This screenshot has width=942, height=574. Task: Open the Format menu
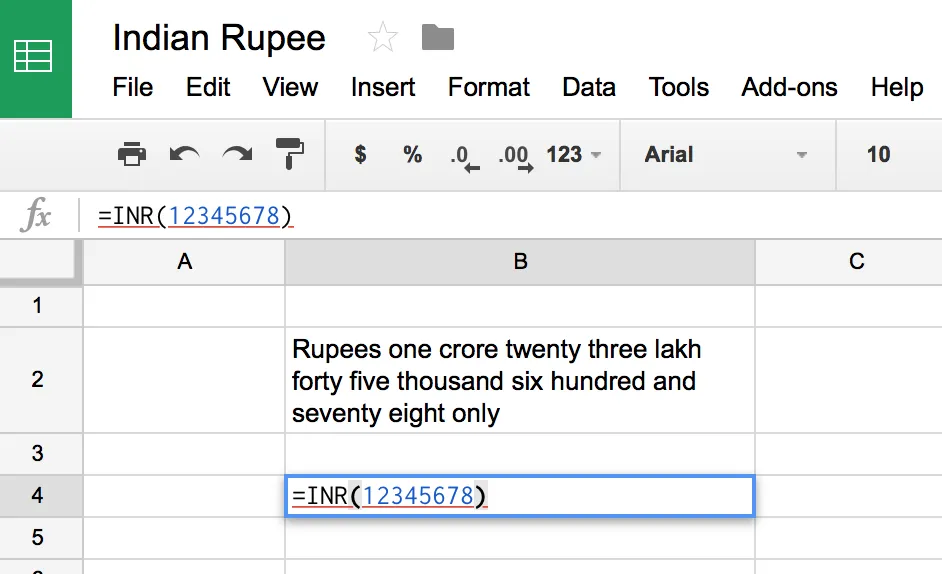pos(488,87)
